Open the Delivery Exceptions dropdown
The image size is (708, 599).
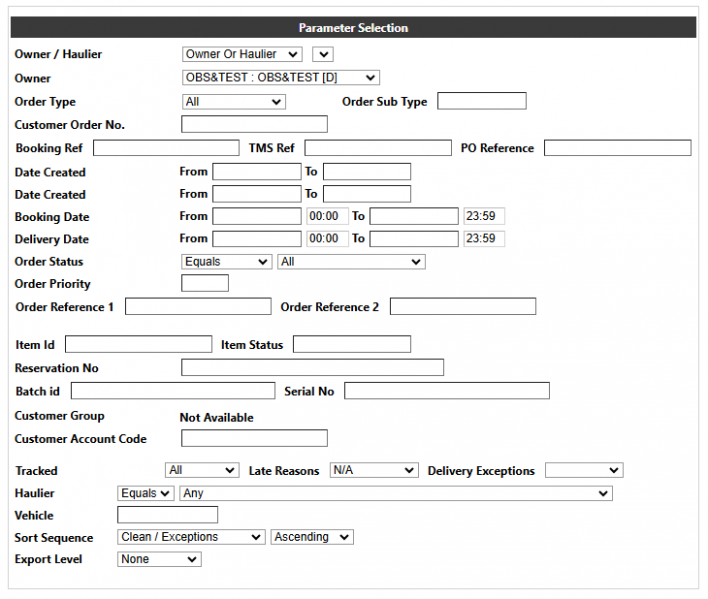[584, 470]
